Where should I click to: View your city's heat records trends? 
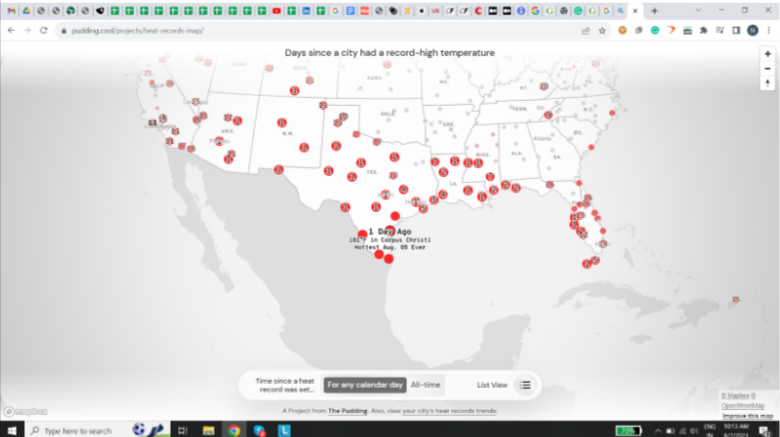450,411
